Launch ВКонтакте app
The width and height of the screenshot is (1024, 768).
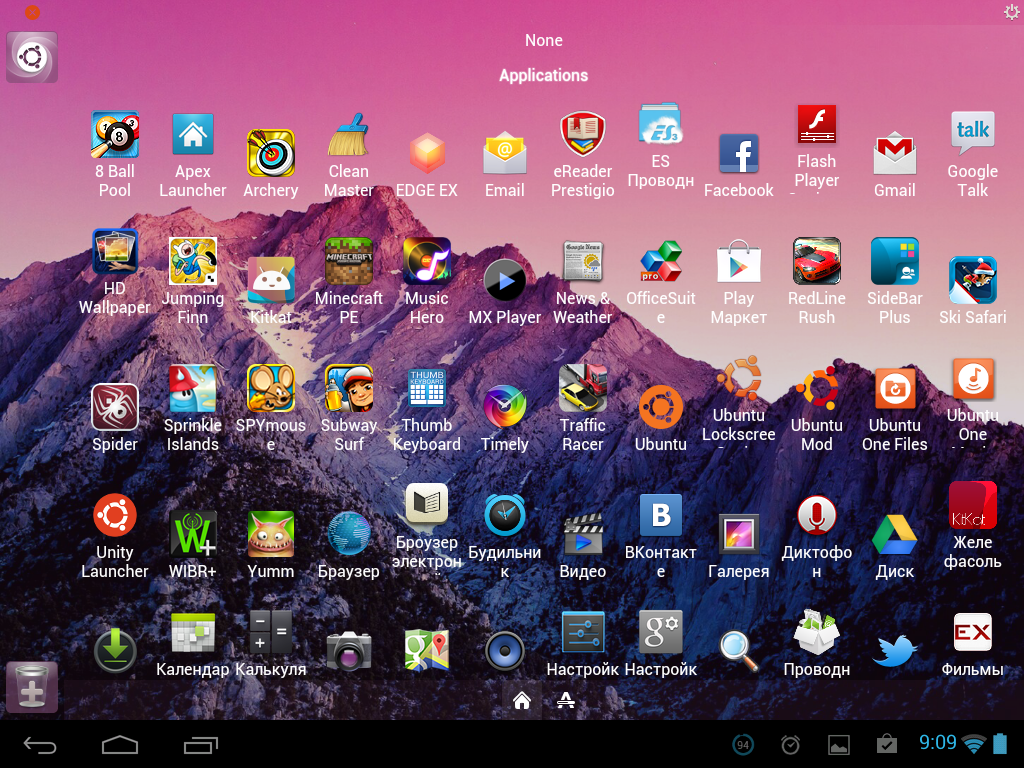pyautogui.click(x=660, y=515)
